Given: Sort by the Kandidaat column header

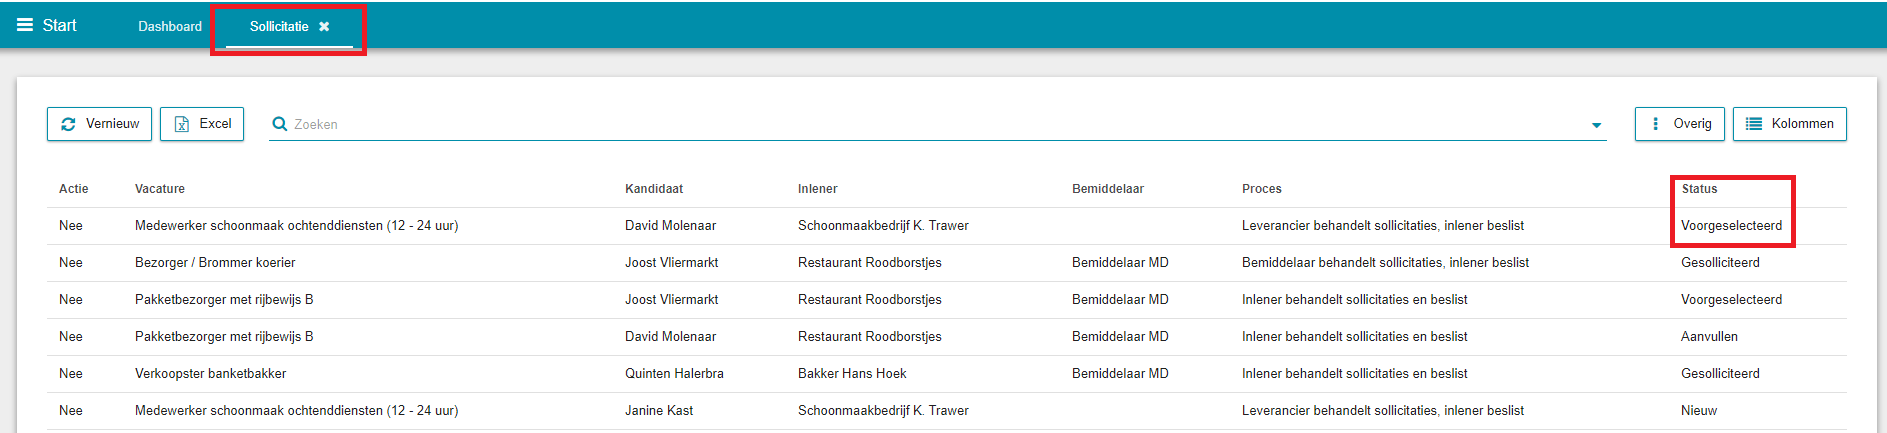Looking at the screenshot, I should tap(654, 189).
